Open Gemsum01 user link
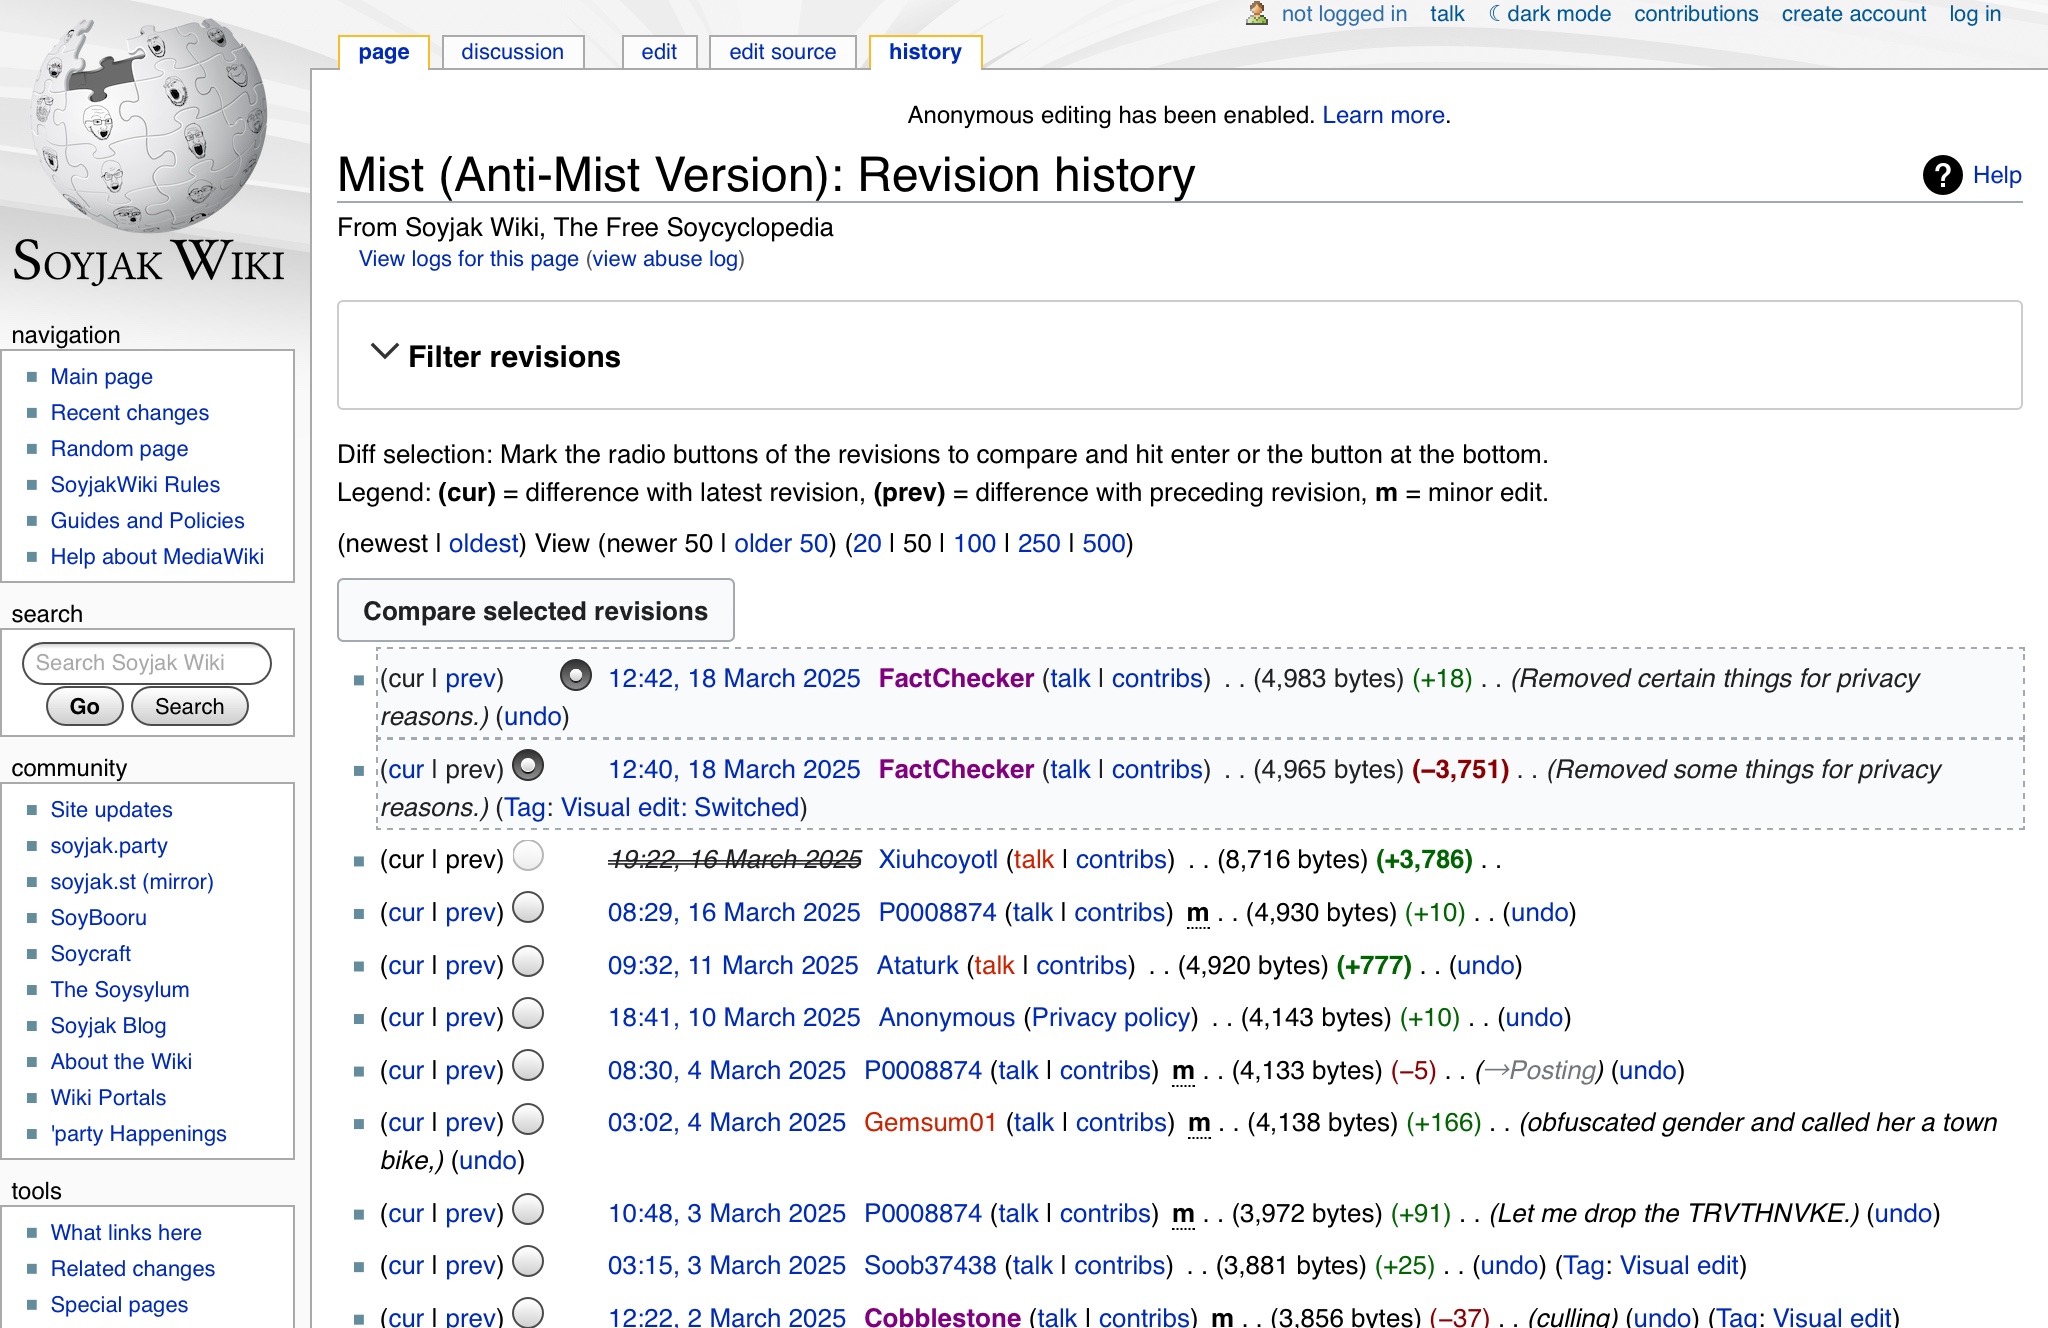2048x1328 pixels. 930,1122
